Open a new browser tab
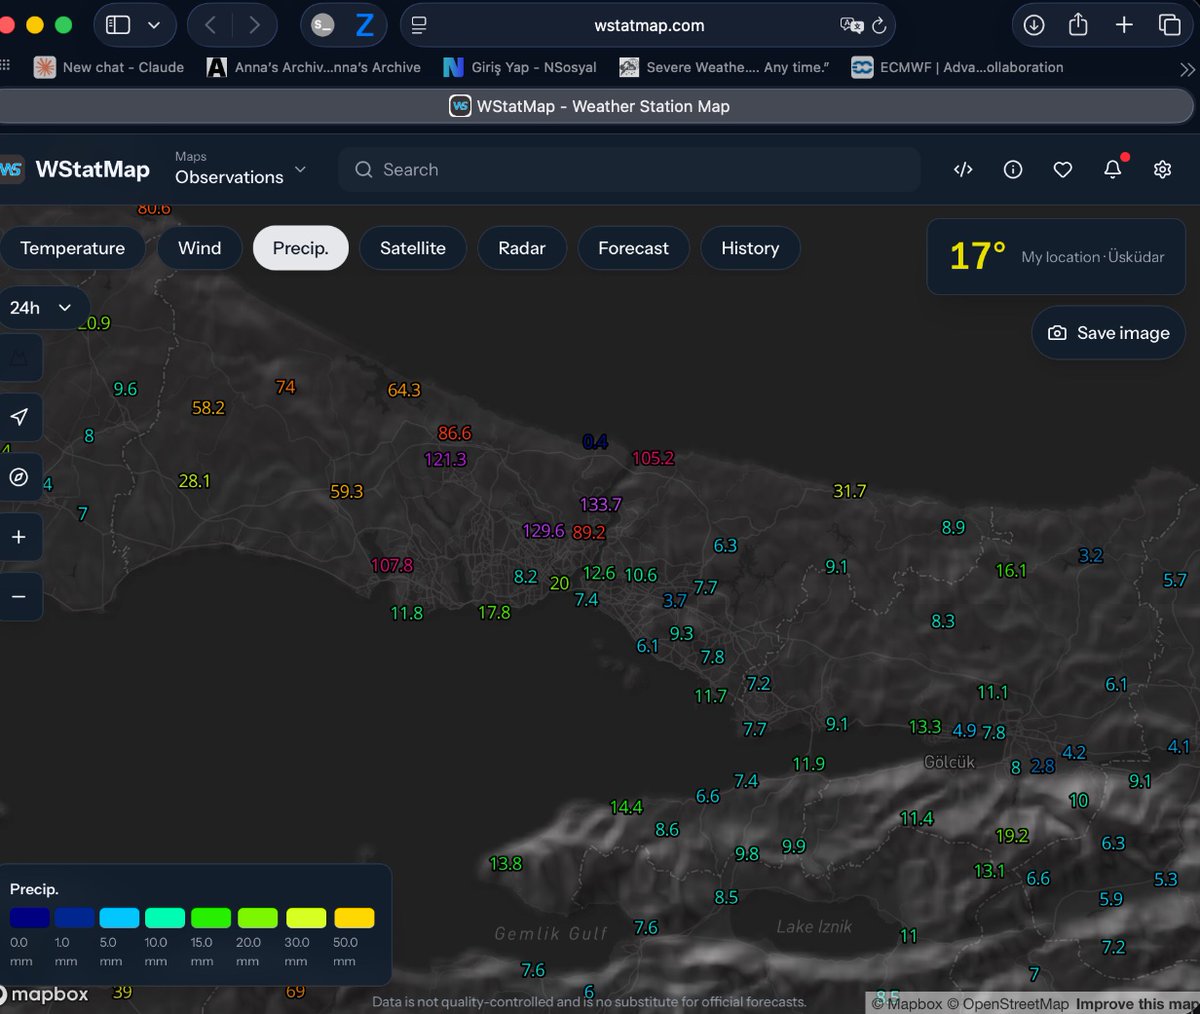Screen dimensions: 1200x1014 click(x=1124, y=25)
